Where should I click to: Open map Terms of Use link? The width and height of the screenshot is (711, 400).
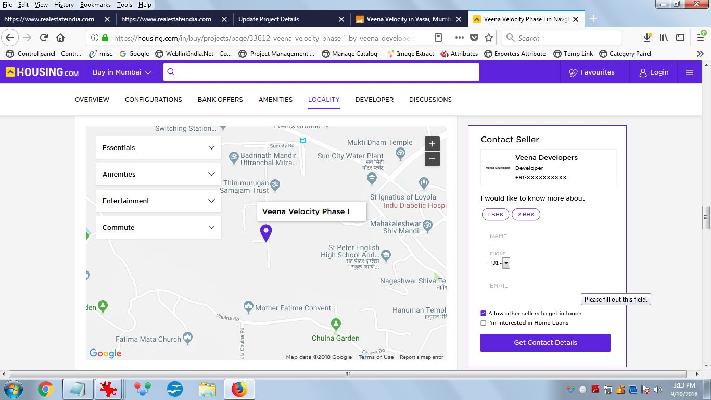(x=376, y=357)
